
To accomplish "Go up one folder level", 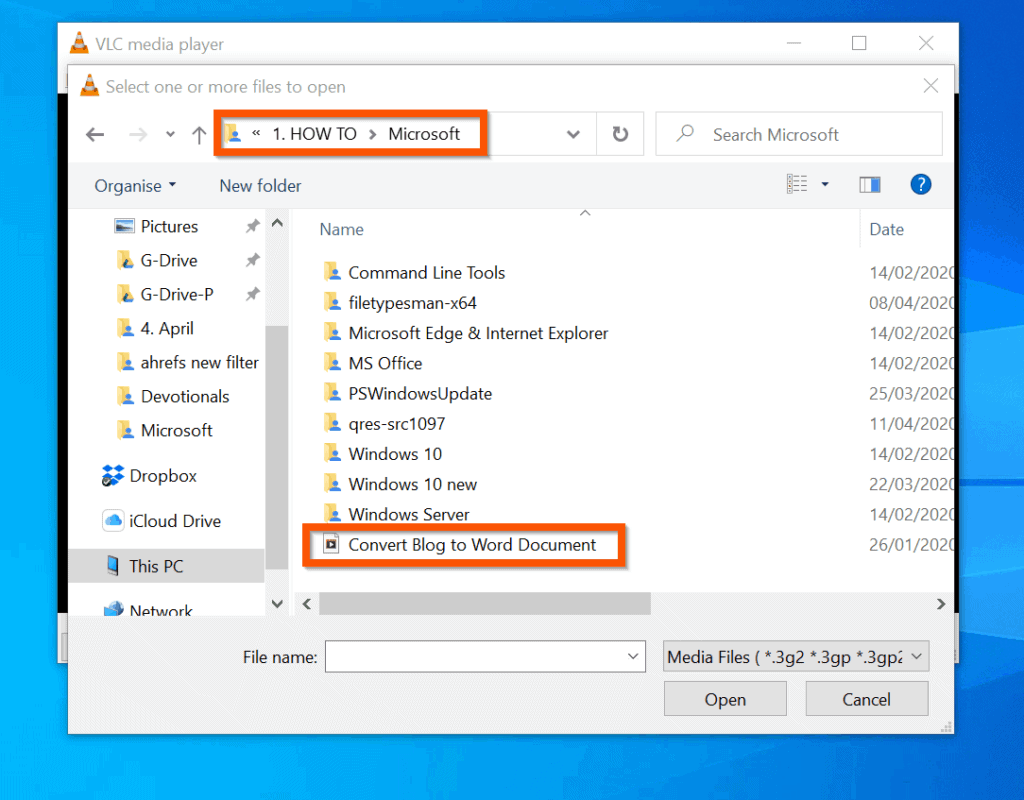I will [x=199, y=135].
